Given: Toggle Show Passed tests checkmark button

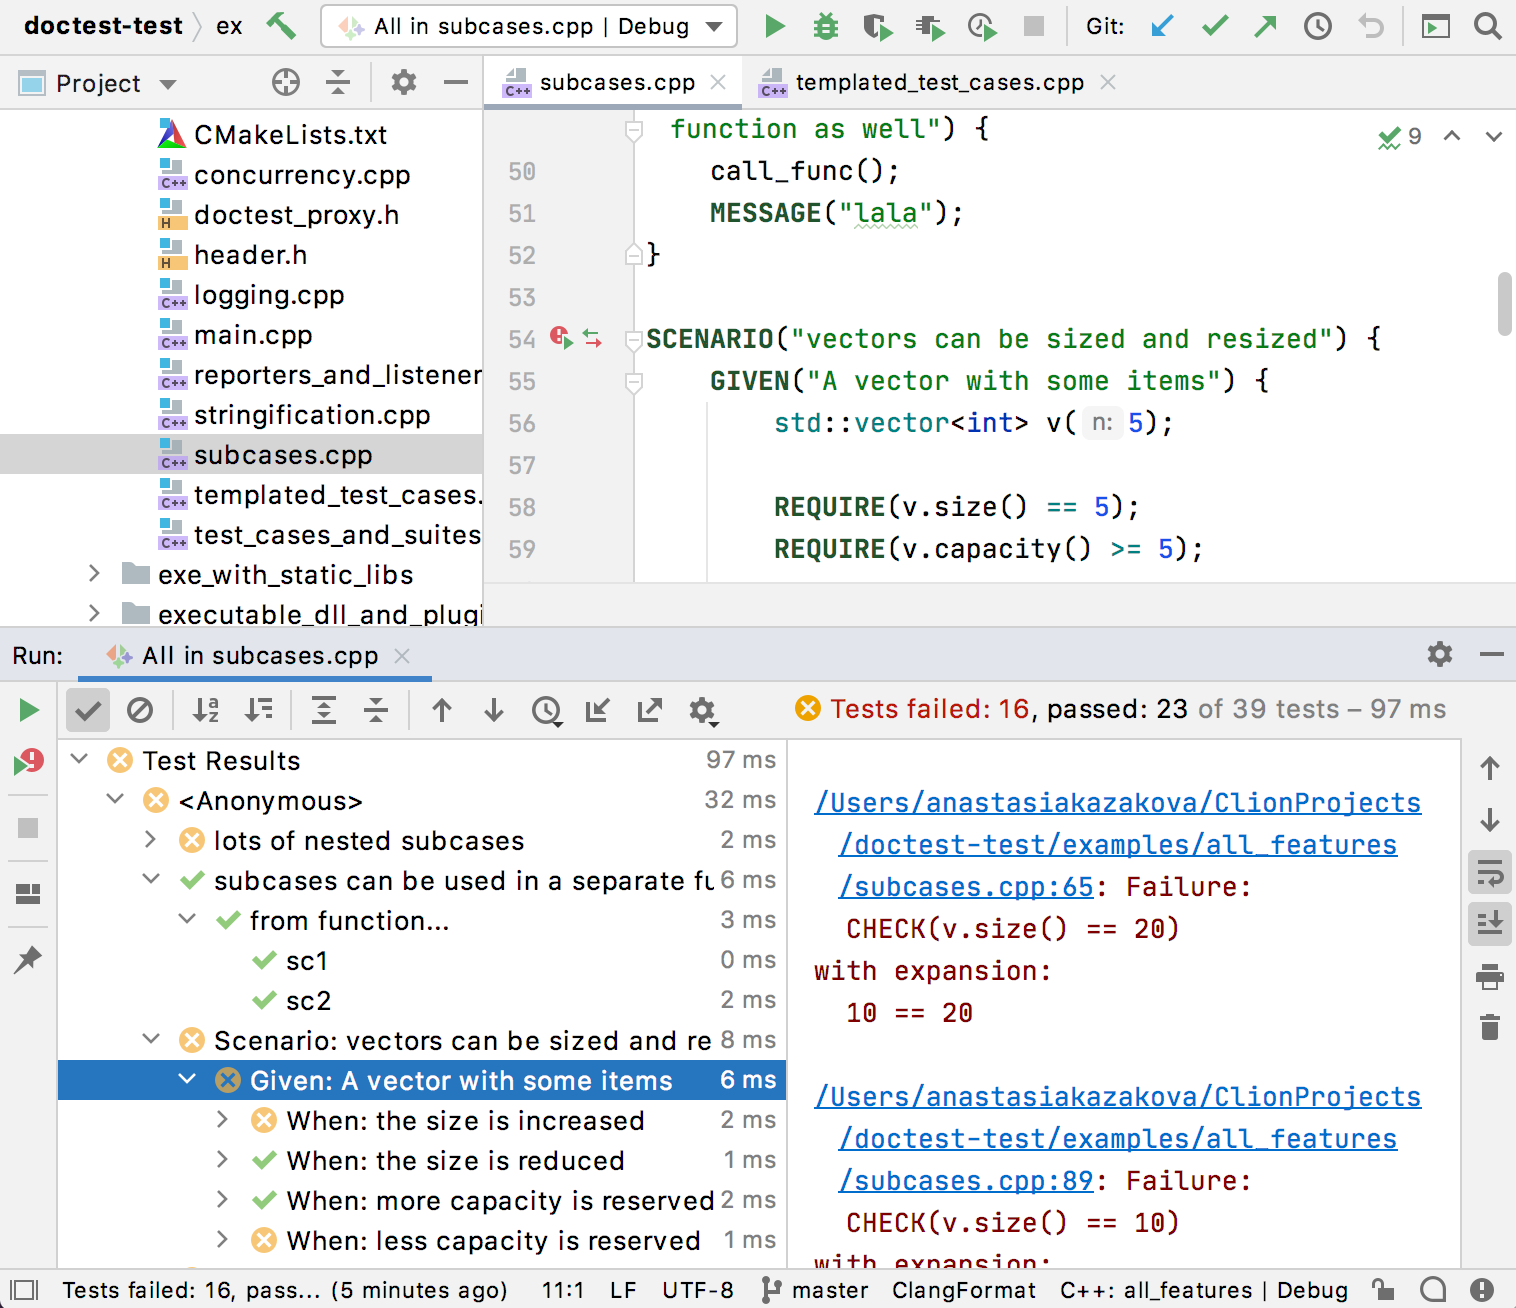Looking at the screenshot, I should [88, 711].
